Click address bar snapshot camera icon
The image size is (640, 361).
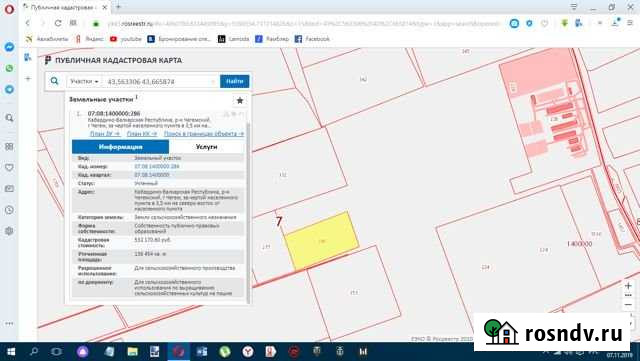[514, 24]
